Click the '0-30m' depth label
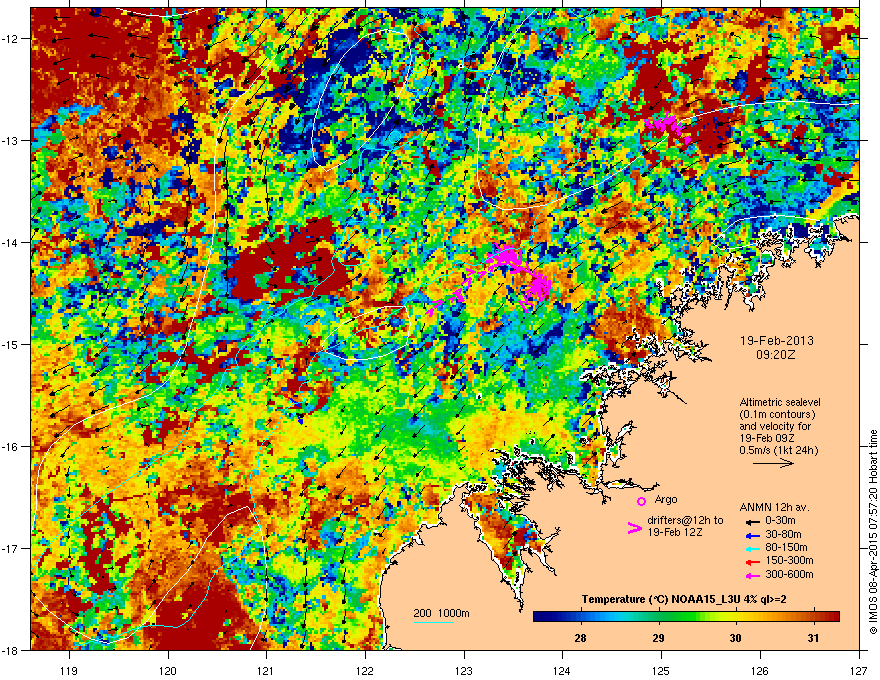This screenshot has width=880, height=680. click(780, 521)
